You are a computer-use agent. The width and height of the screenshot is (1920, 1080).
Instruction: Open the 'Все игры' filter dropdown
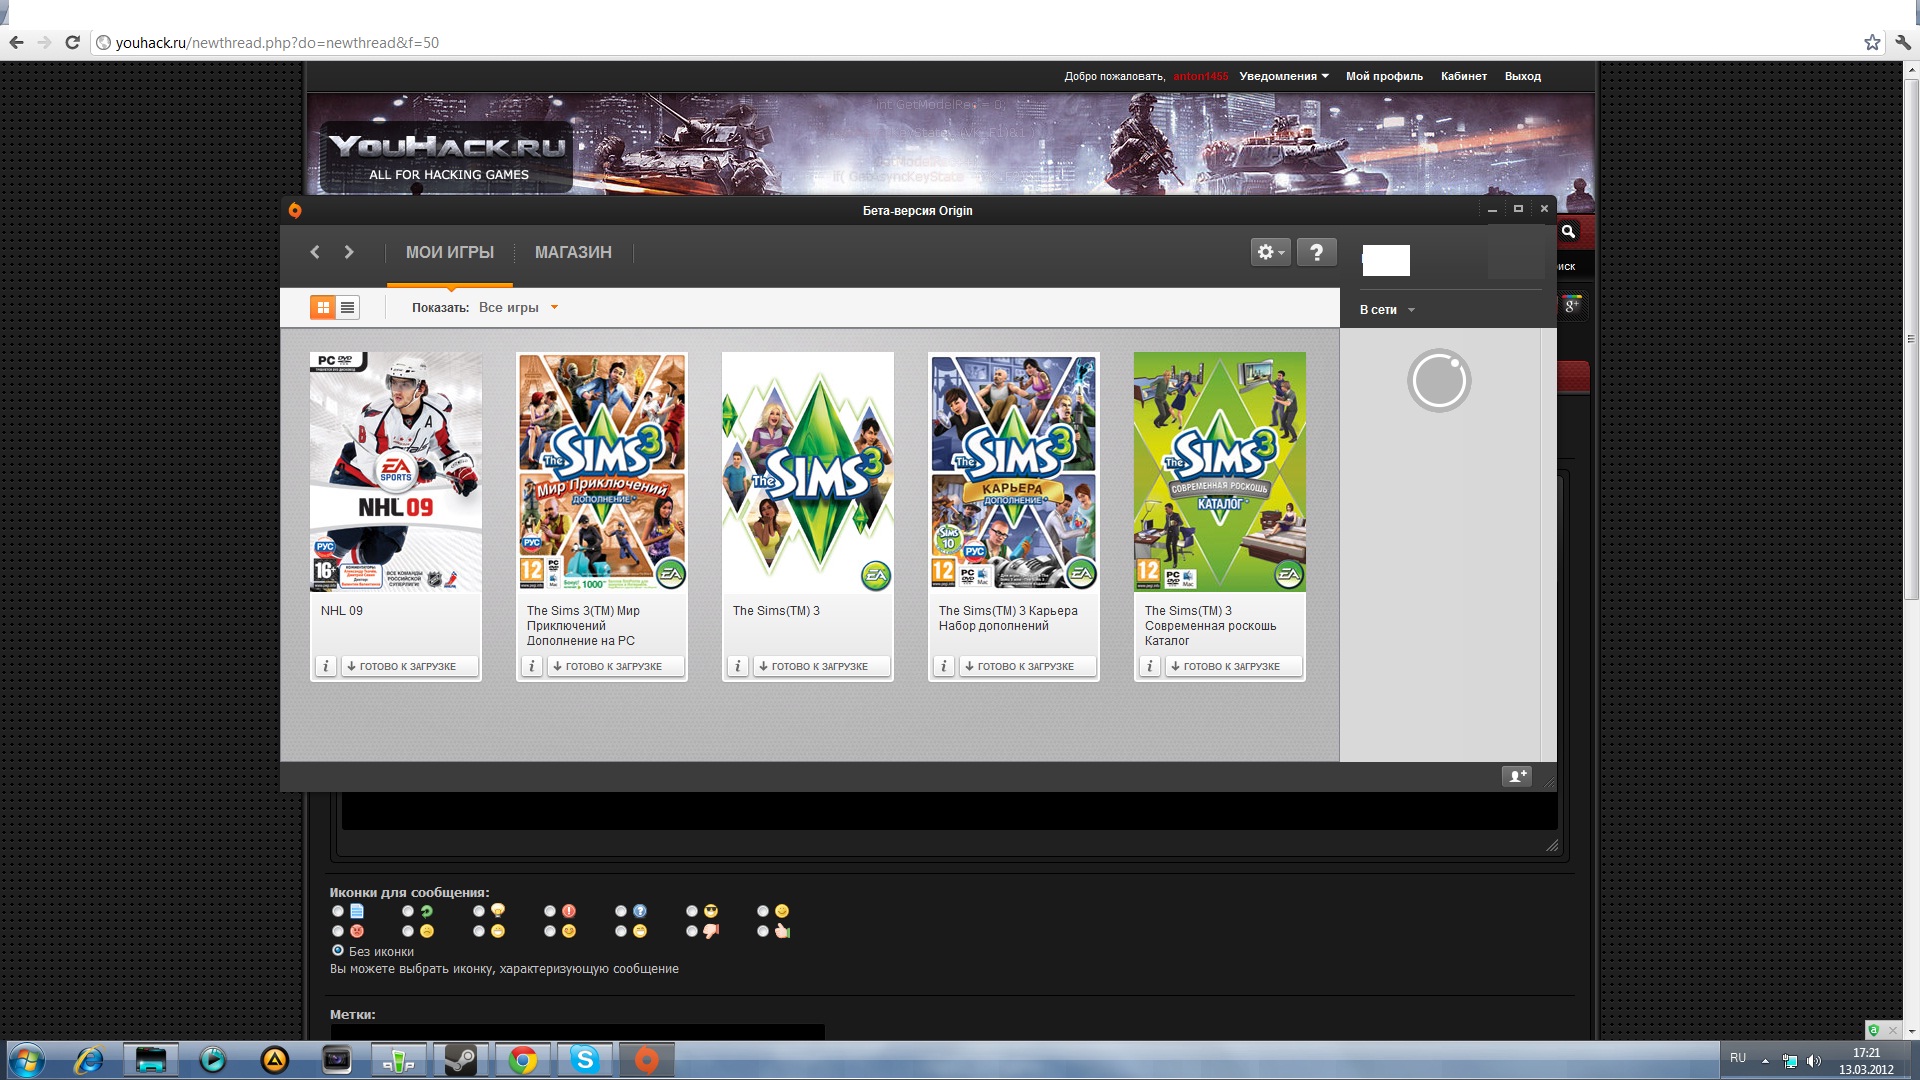[518, 308]
